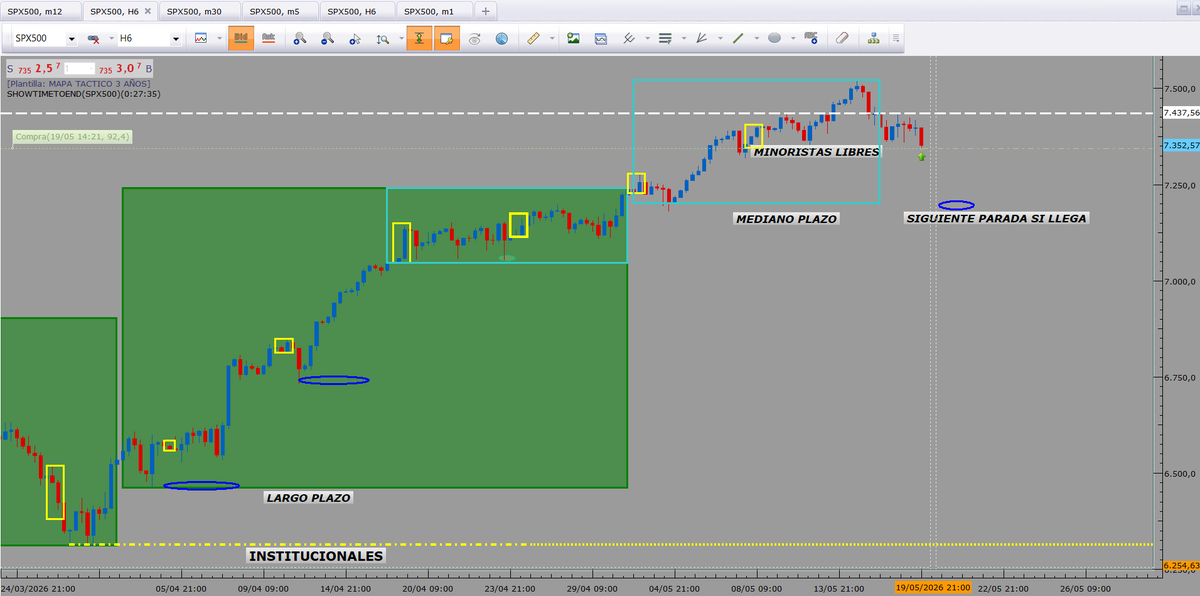
Task: Close the active SPX500, H6 tab
Action: [x=148, y=11]
